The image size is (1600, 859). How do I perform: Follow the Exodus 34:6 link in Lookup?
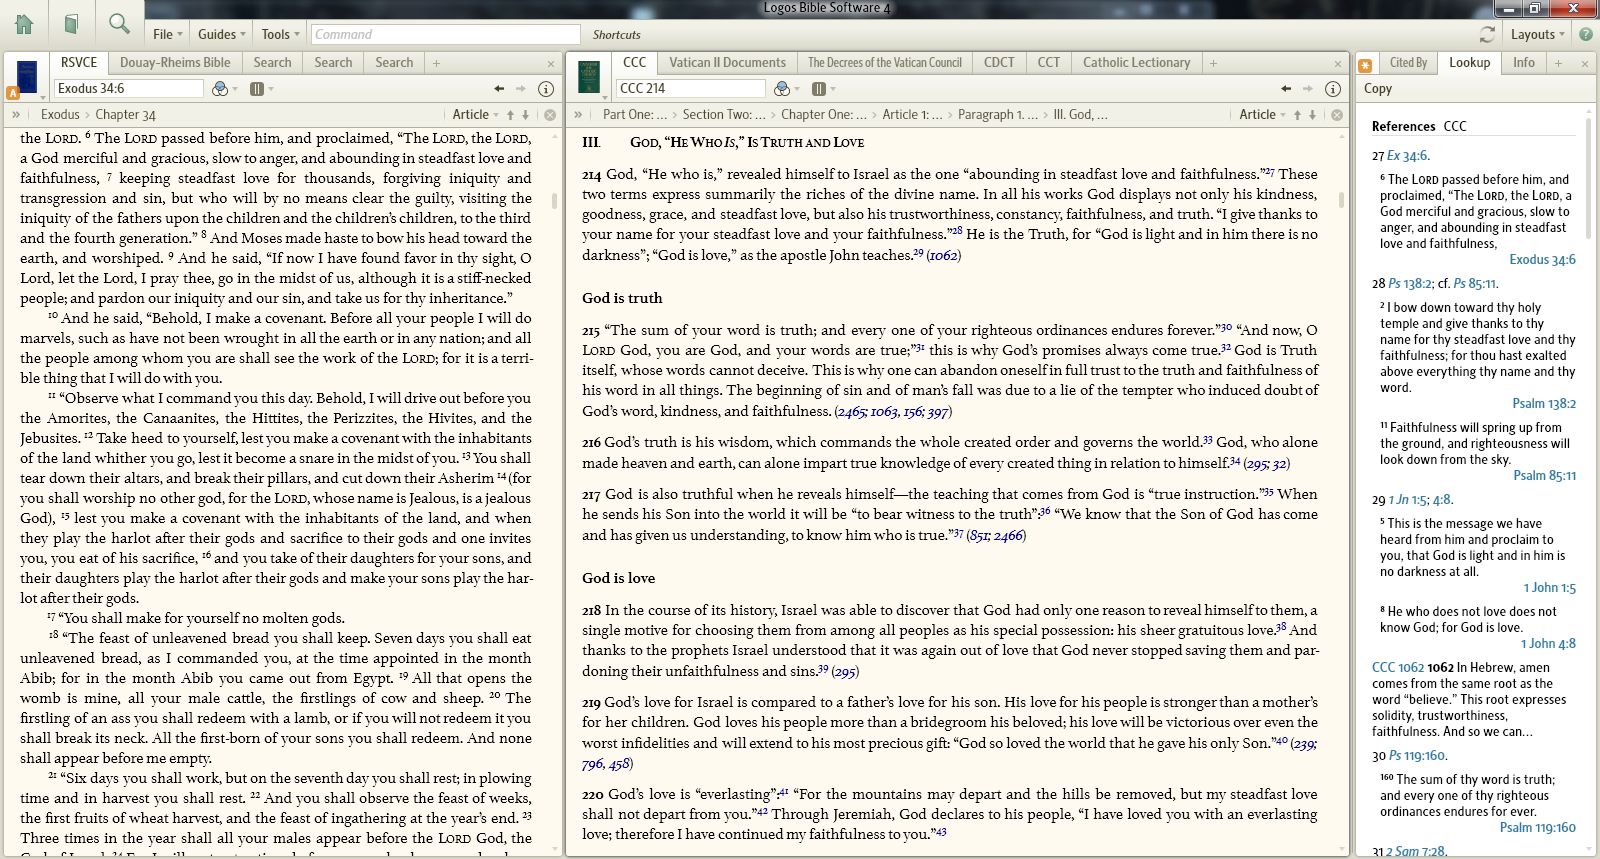pyautogui.click(x=1542, y=260)
